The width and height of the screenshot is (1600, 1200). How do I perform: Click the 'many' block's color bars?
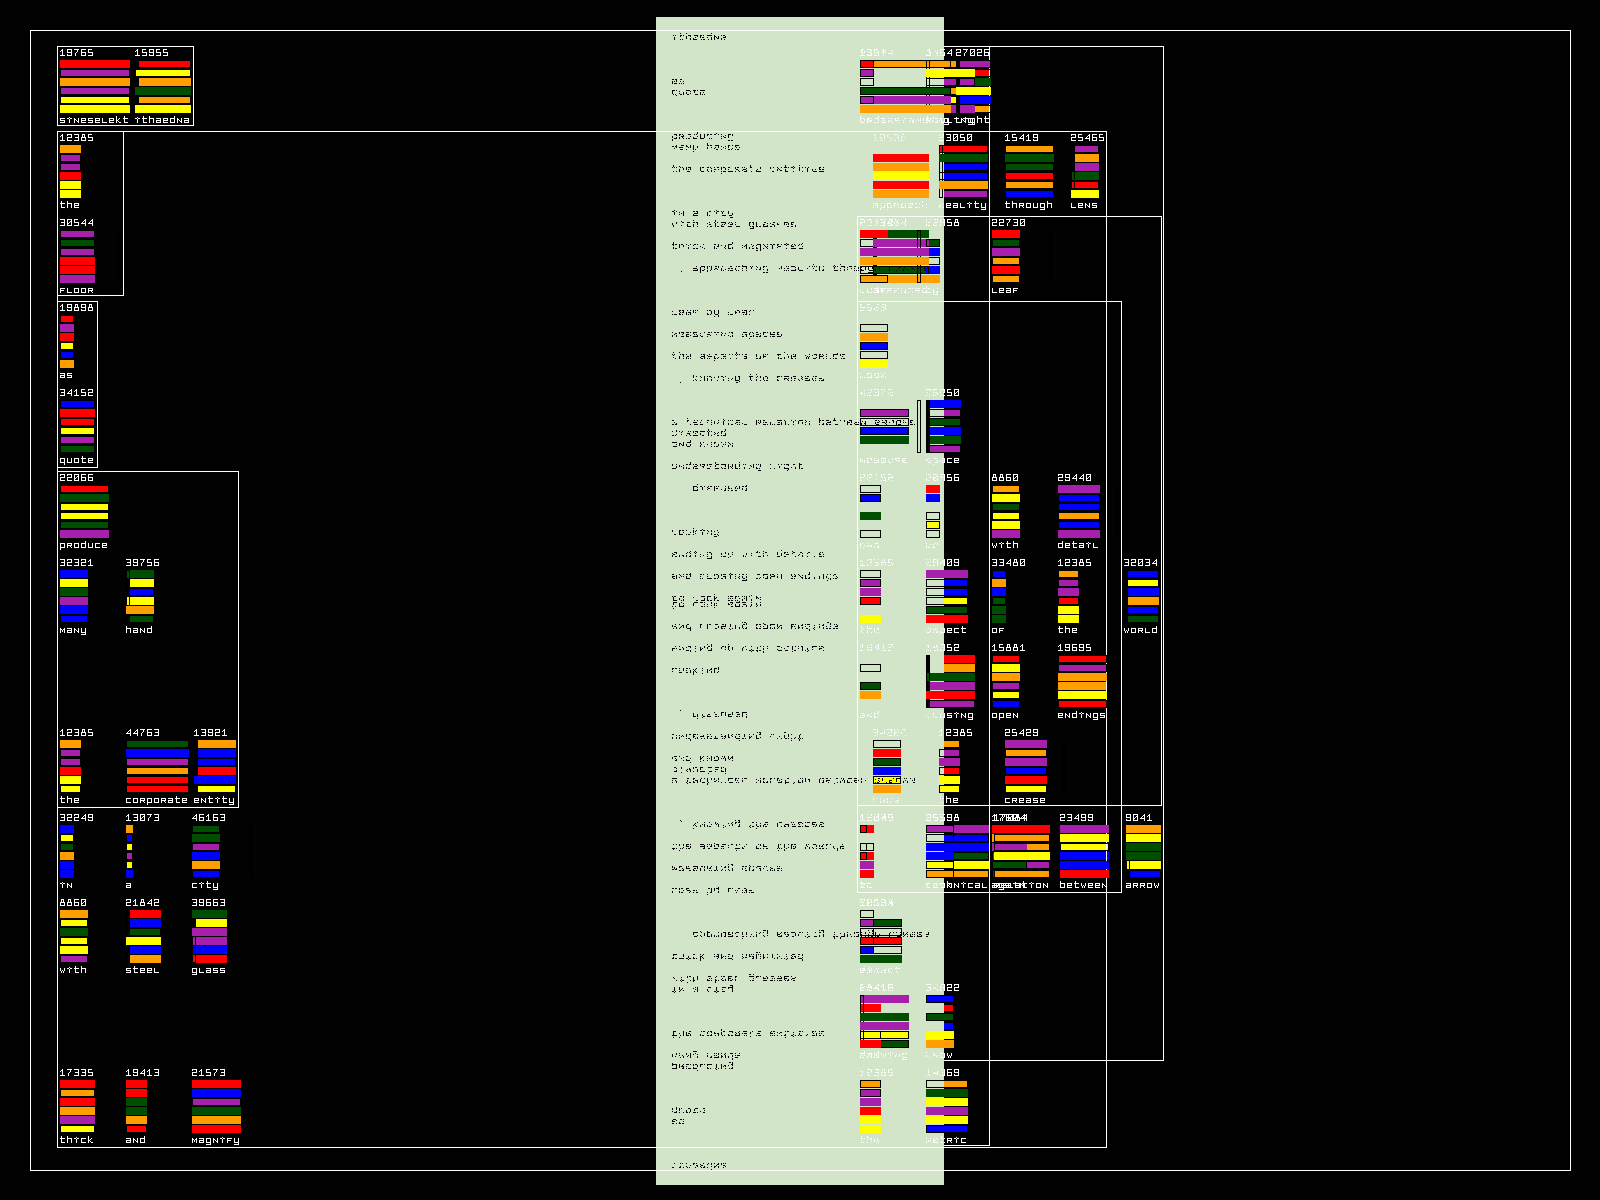(x=74, y=596)
